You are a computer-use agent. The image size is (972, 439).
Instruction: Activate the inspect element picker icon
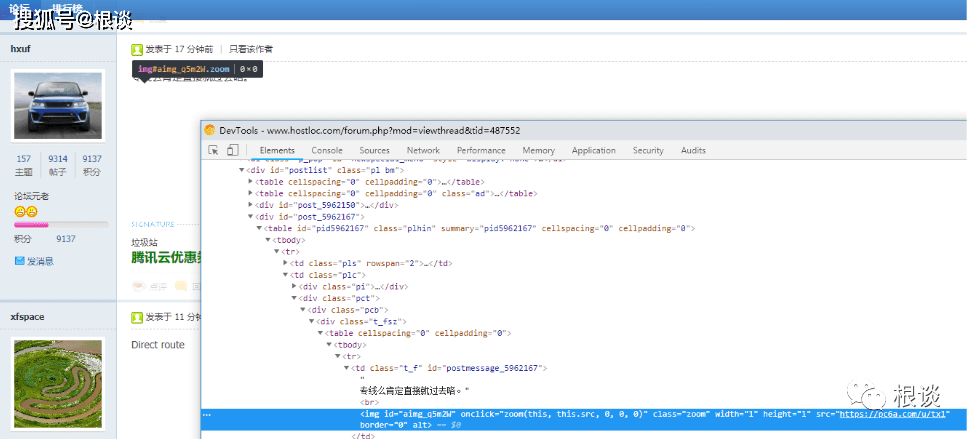click(x=213, y=150)
